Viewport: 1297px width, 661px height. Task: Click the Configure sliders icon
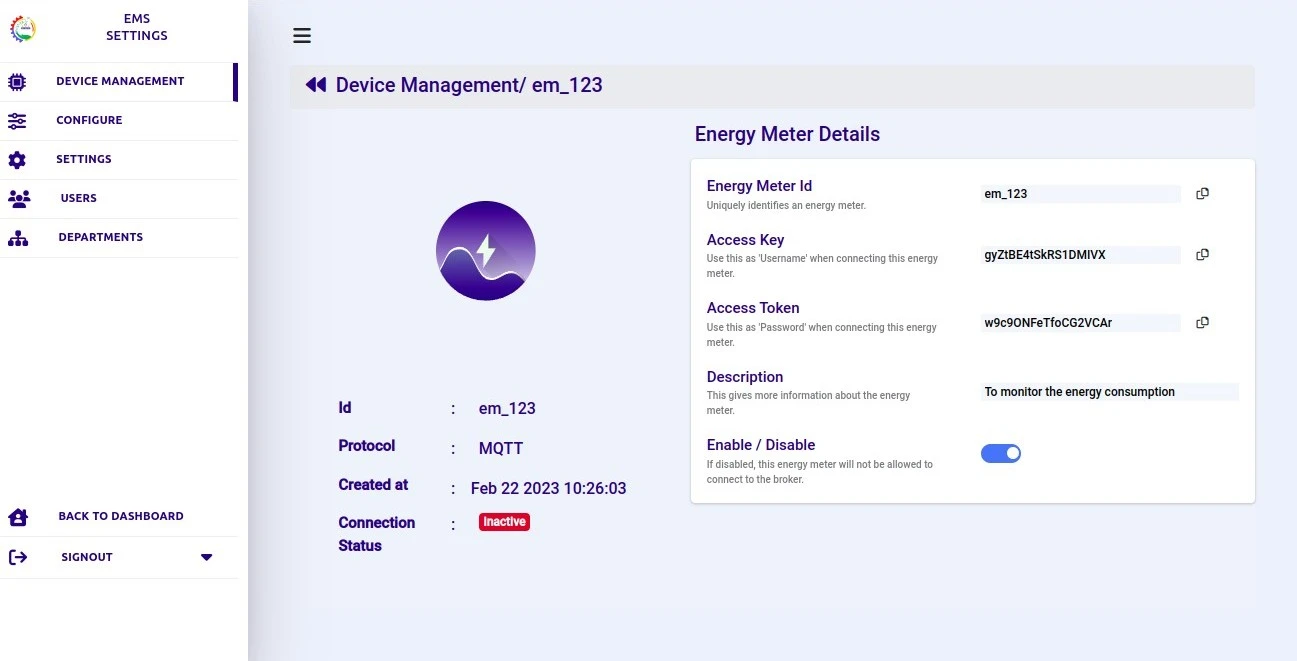pyautogui.click(x=17, y=121)
